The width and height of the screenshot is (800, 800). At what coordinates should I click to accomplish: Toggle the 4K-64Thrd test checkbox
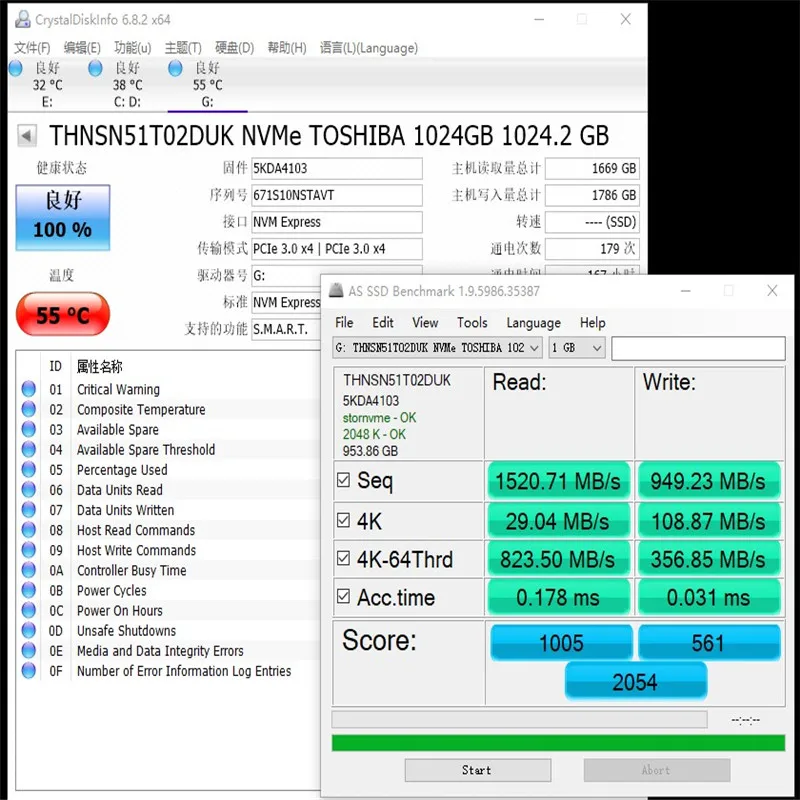pyautogui.click(x=342, y=559)
